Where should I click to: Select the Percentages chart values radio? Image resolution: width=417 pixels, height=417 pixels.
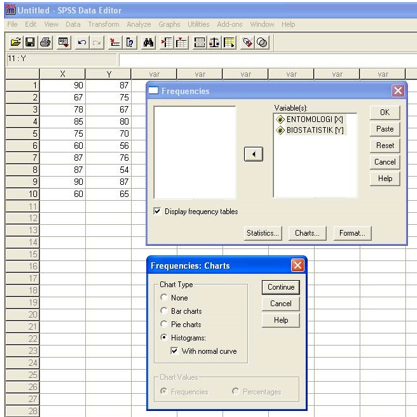tap(235, 391)
